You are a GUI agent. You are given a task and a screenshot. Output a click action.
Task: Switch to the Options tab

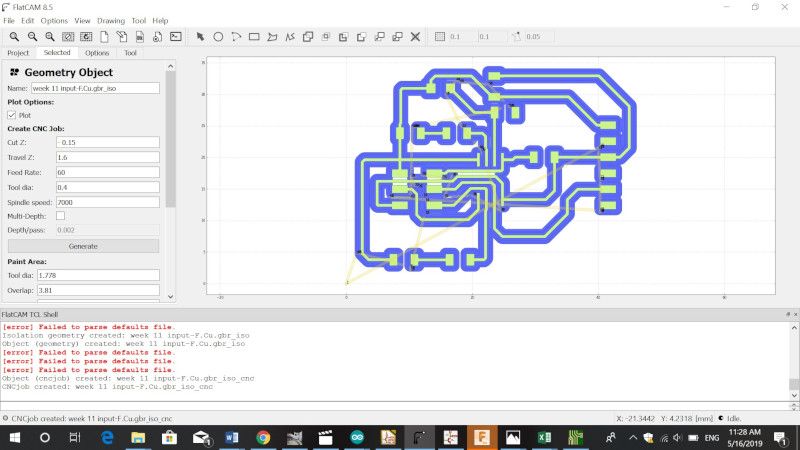tap(97, 53)
